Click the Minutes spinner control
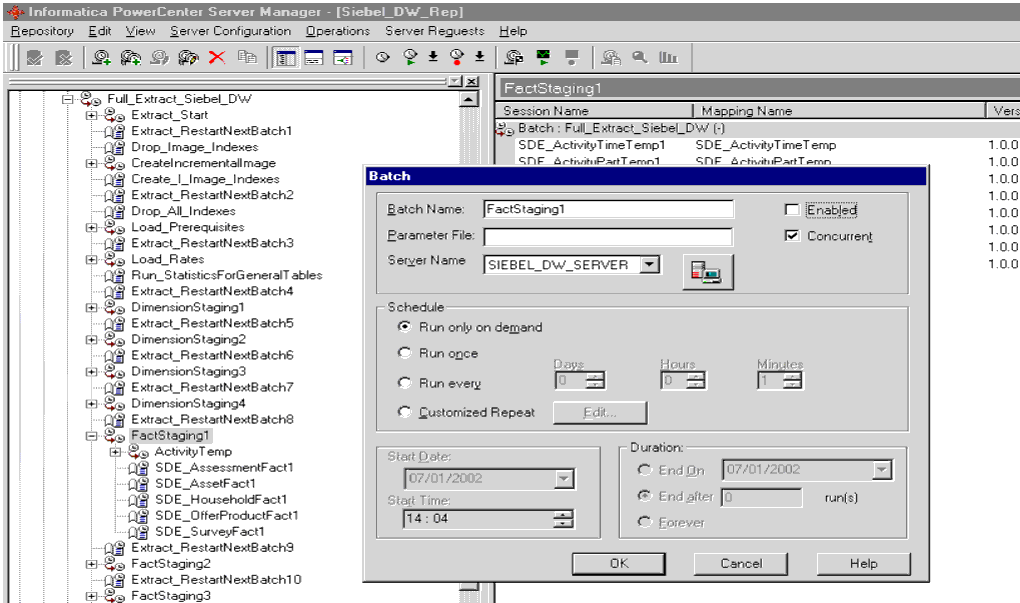 [x=792, y=381]
